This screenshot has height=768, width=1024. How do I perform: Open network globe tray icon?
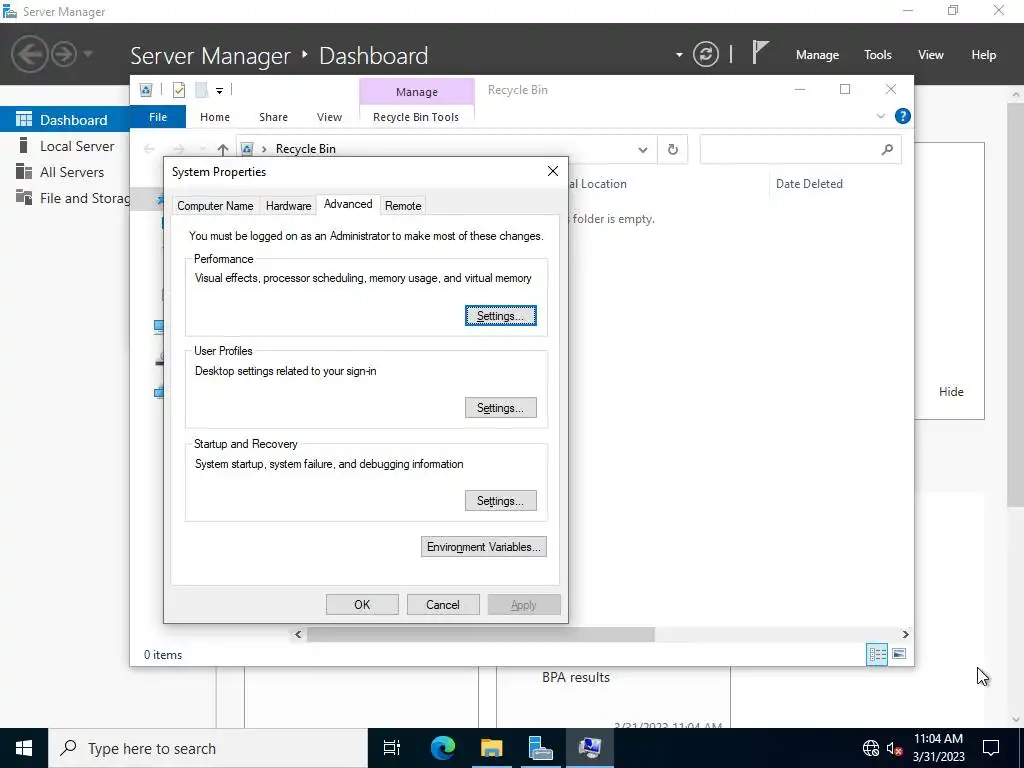[x=871, y=748]
